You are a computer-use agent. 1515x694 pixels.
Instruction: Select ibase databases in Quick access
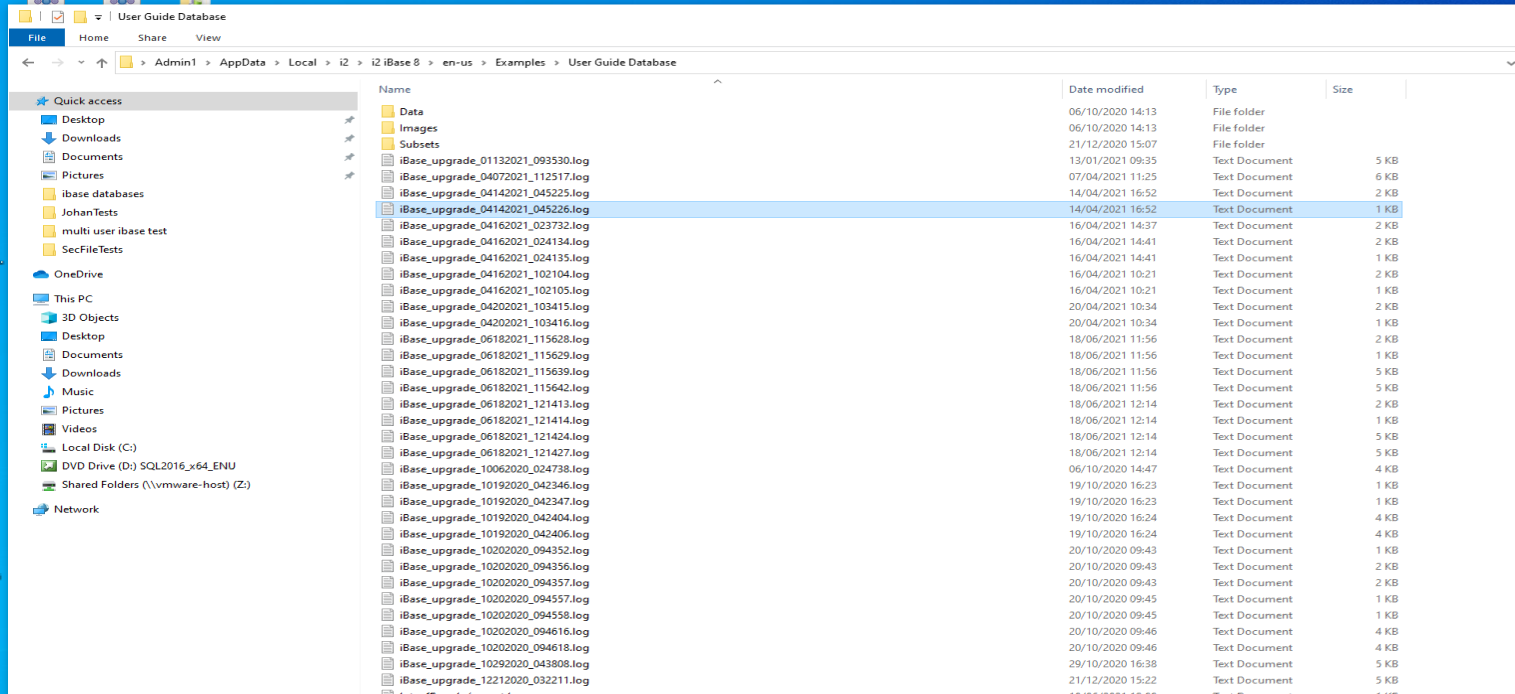click(102, 194)
